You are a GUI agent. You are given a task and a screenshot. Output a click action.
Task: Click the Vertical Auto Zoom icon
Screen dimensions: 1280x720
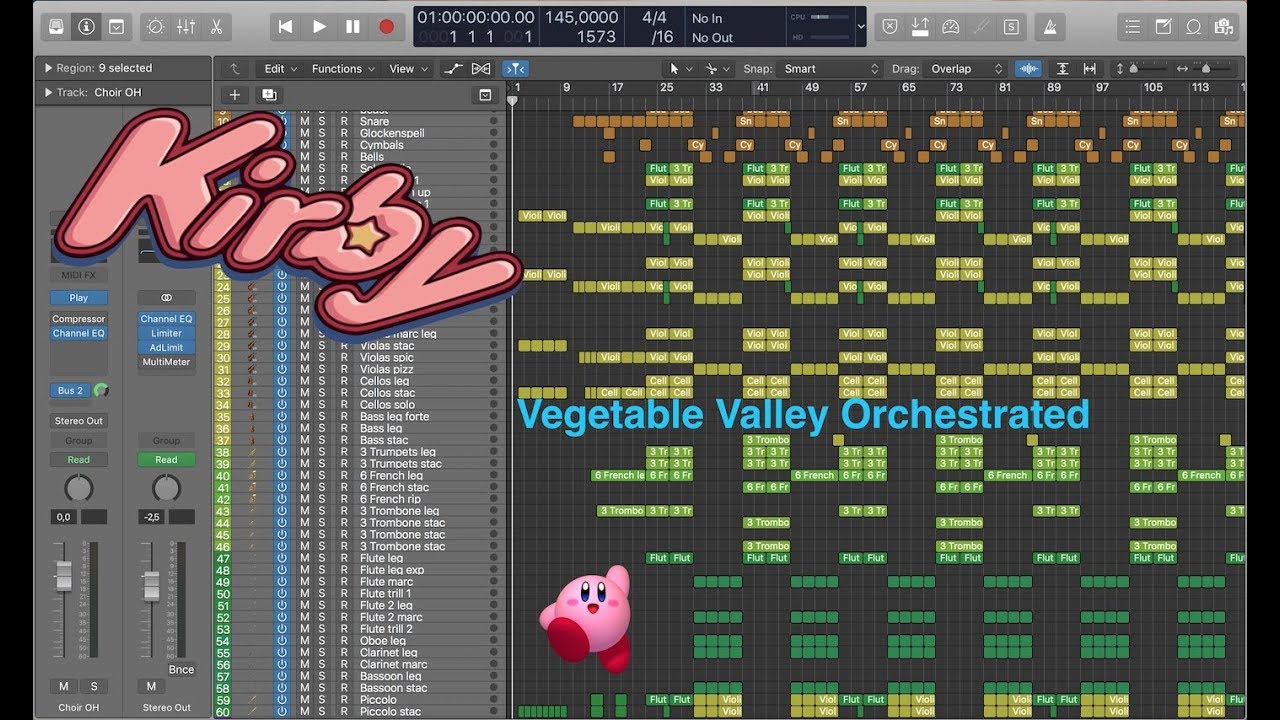pyautogui.click(x=1062, y=69)
